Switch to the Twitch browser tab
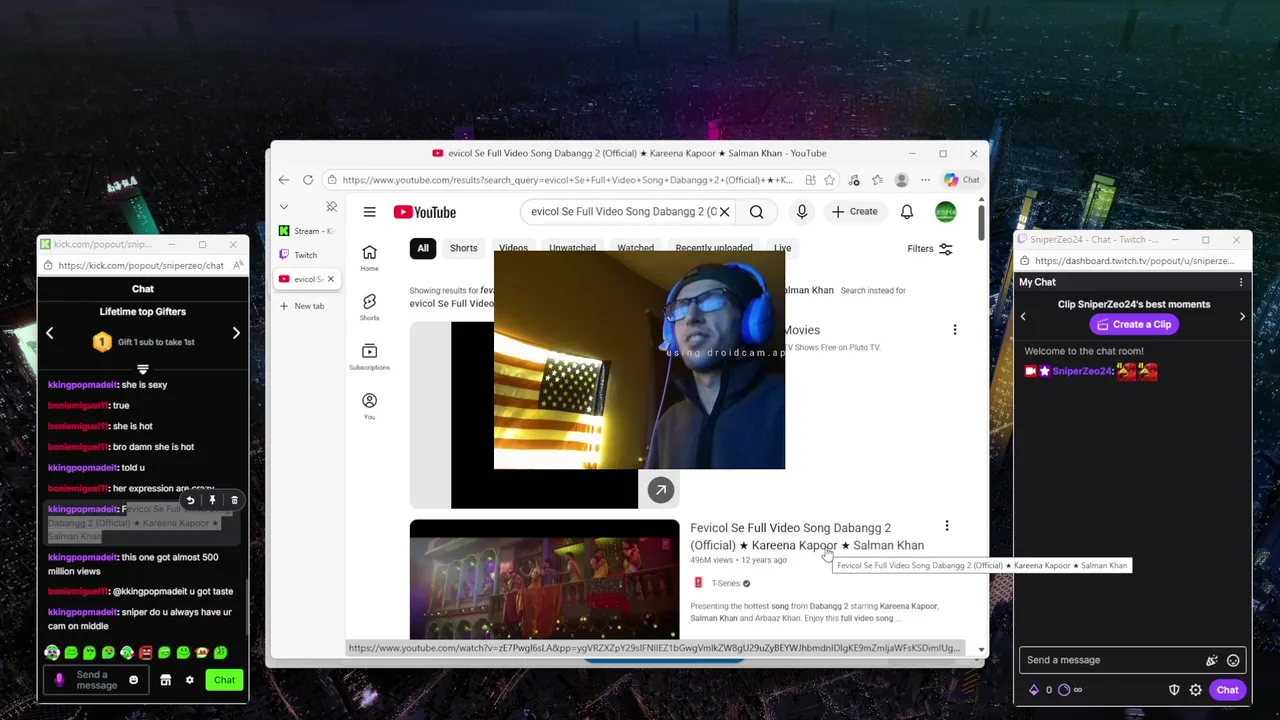1280x720 pixels. (305, 255)
